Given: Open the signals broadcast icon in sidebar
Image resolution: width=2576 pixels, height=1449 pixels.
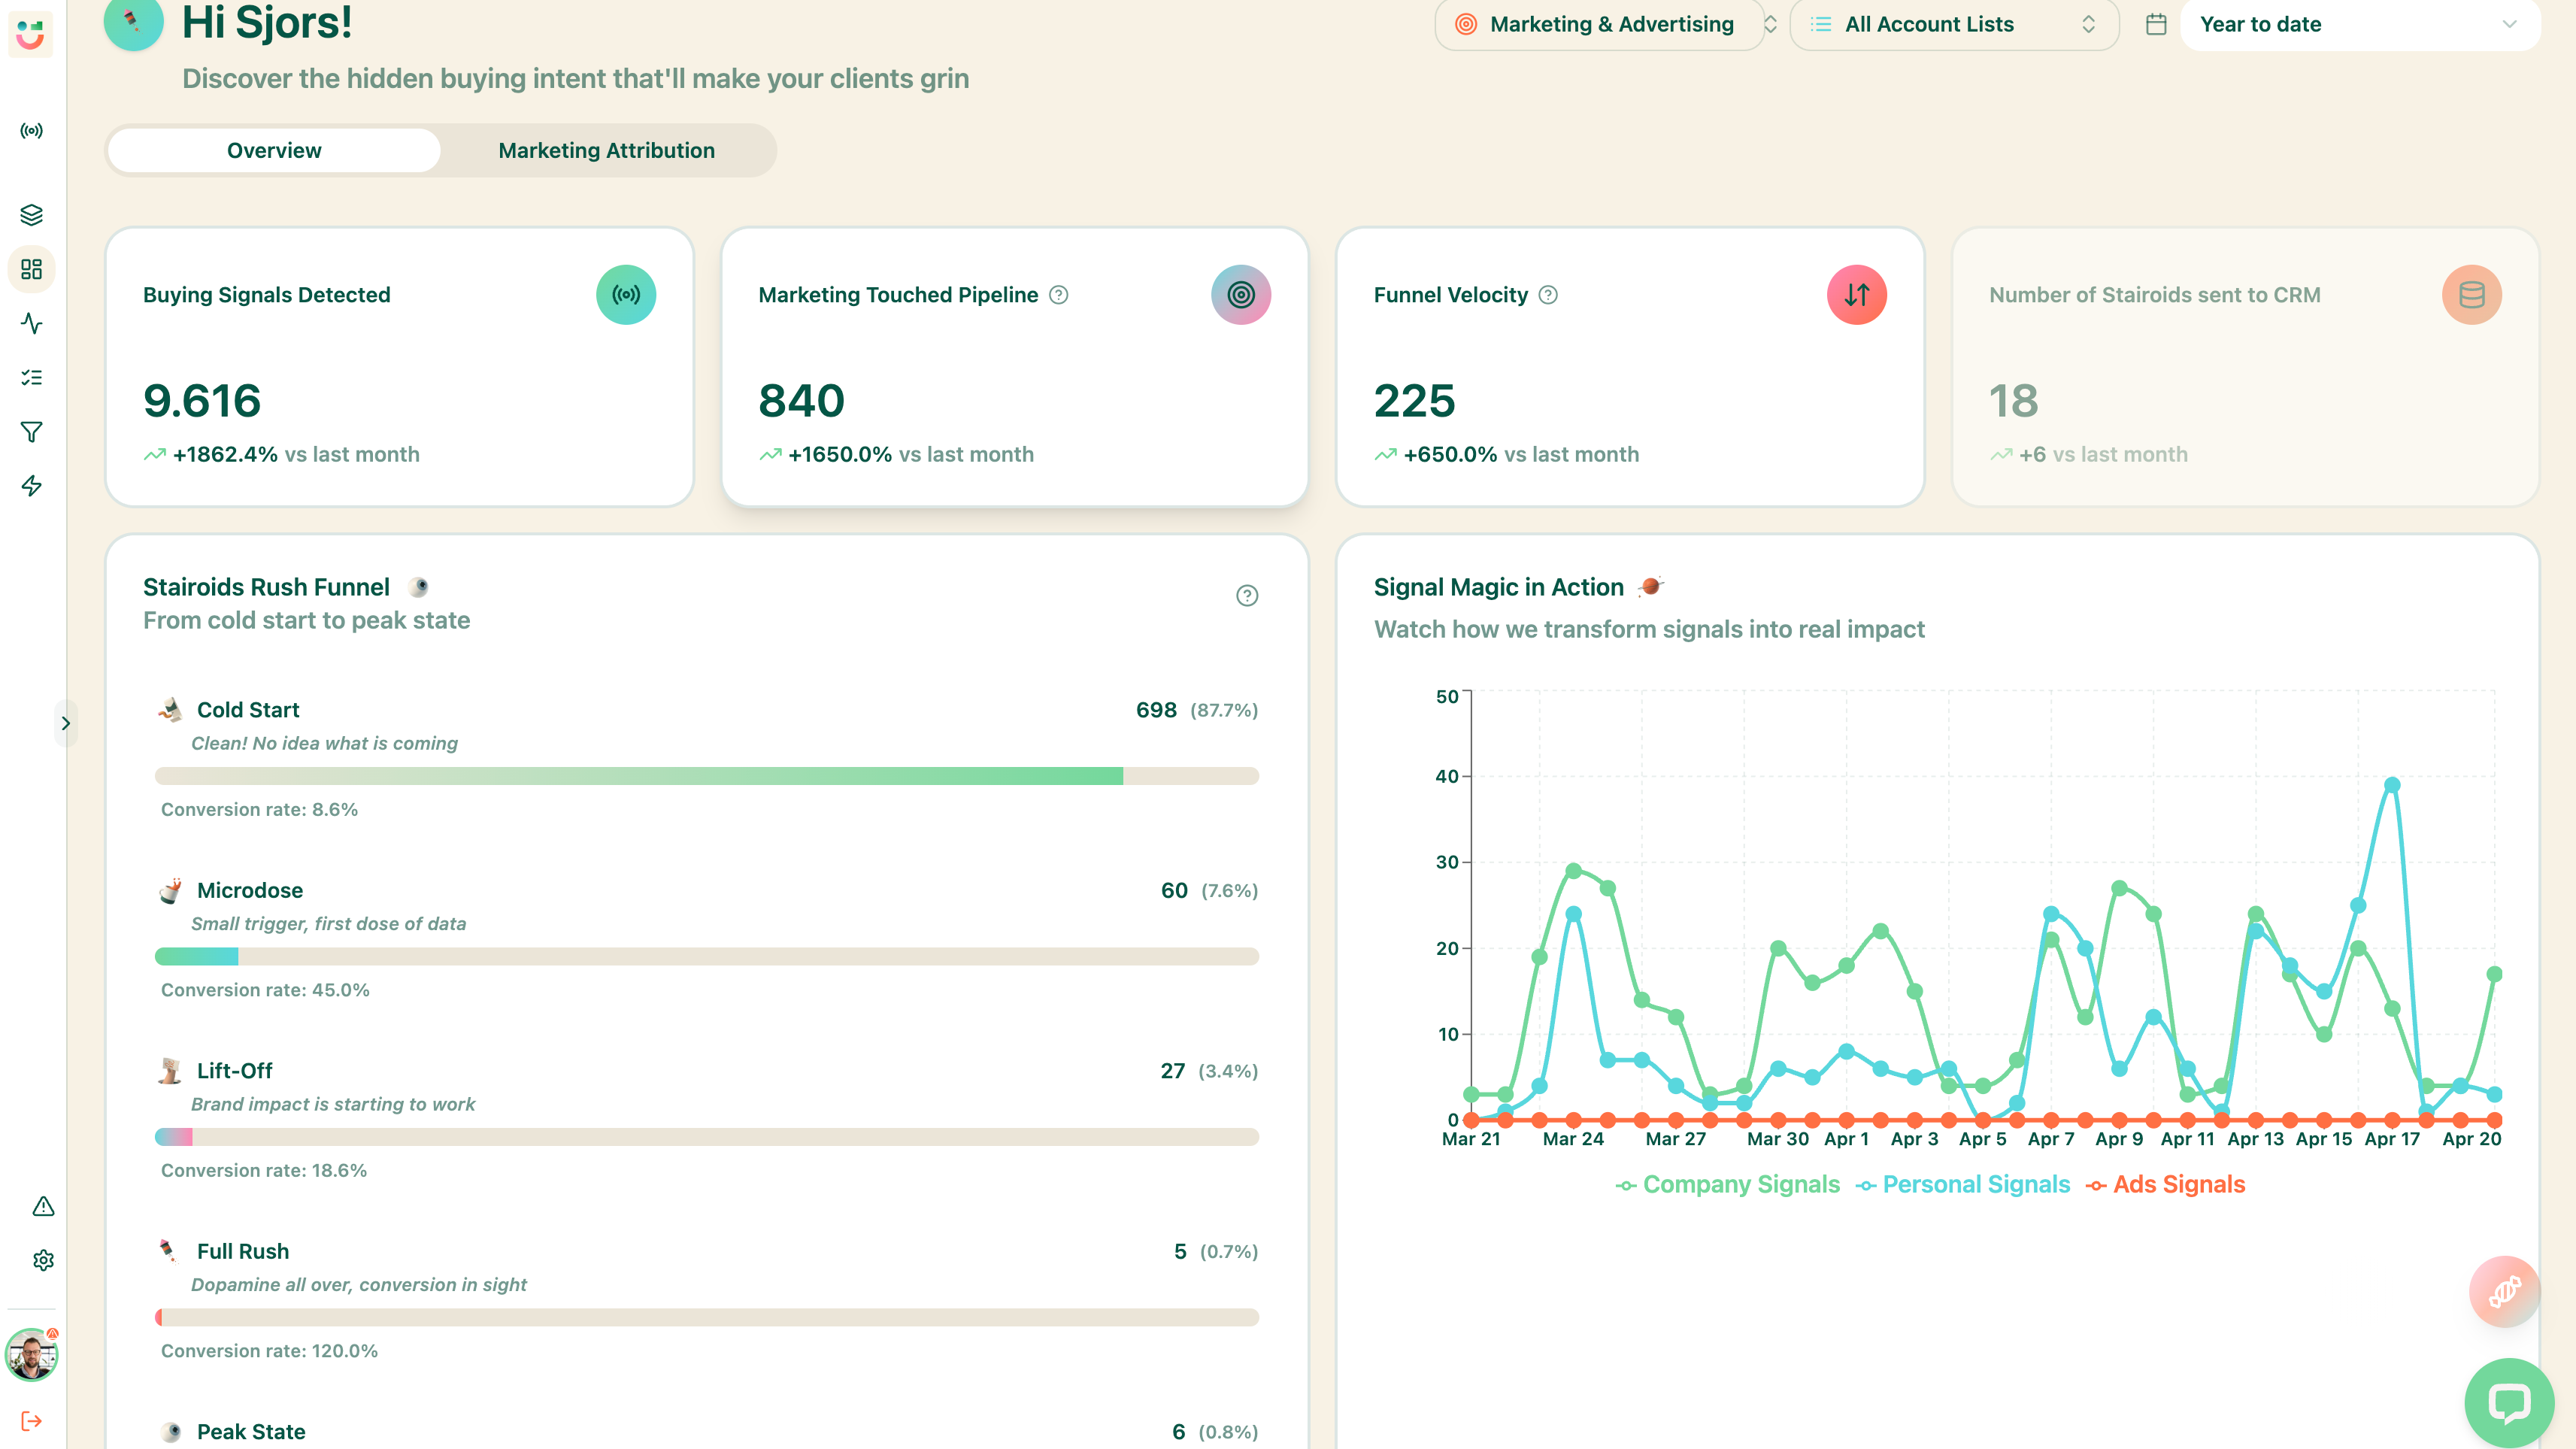Looking at the screenshot, I should [31, 131].
